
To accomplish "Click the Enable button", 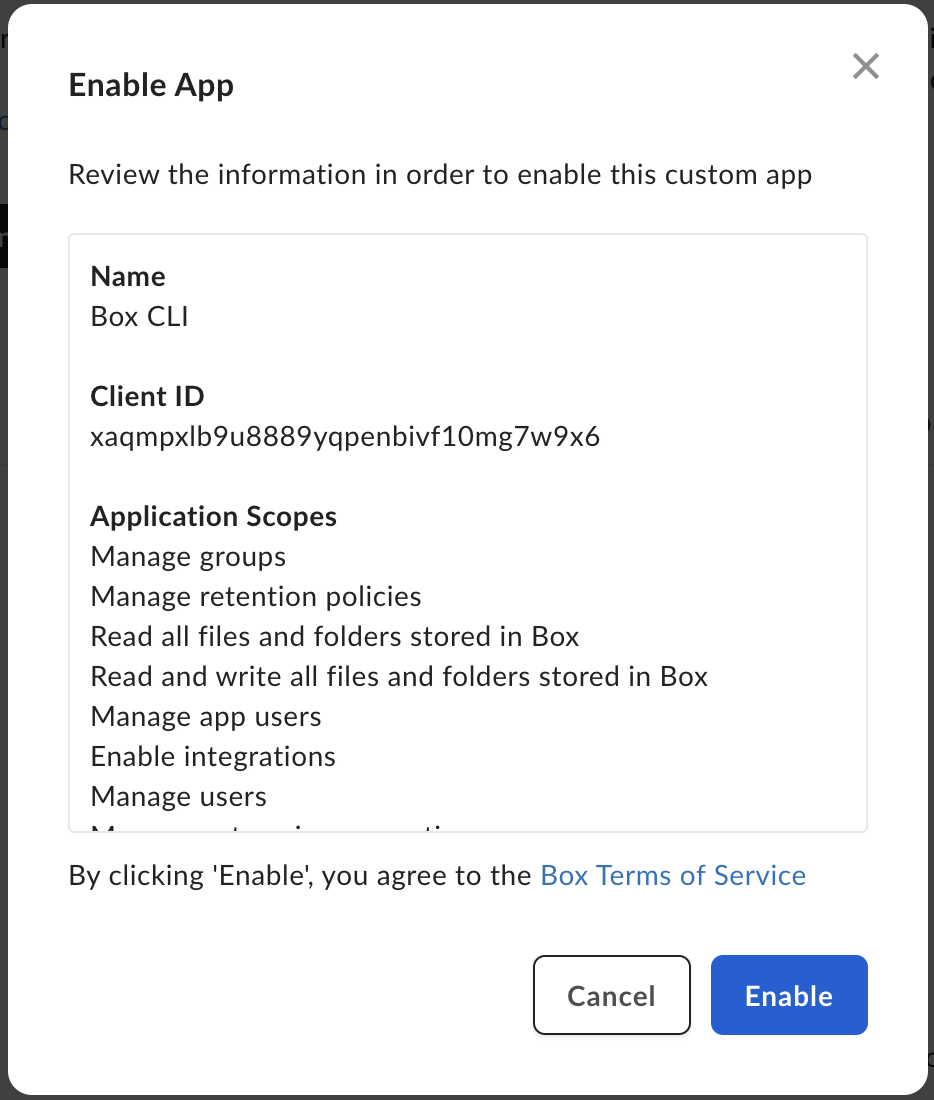I will coord(788,995).
